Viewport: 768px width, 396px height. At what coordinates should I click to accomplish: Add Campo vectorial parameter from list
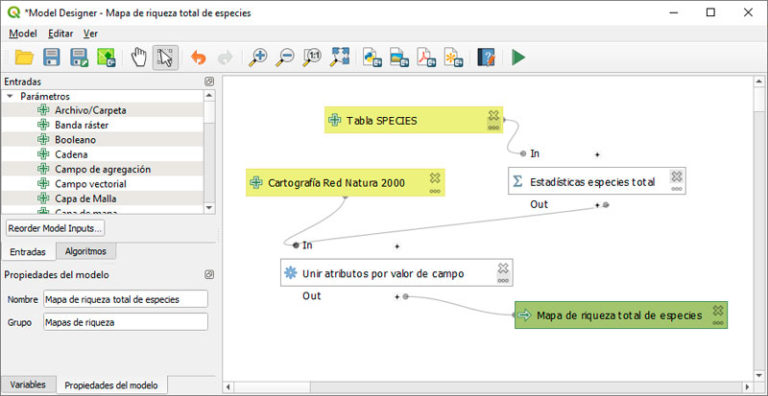coord(91,184)
